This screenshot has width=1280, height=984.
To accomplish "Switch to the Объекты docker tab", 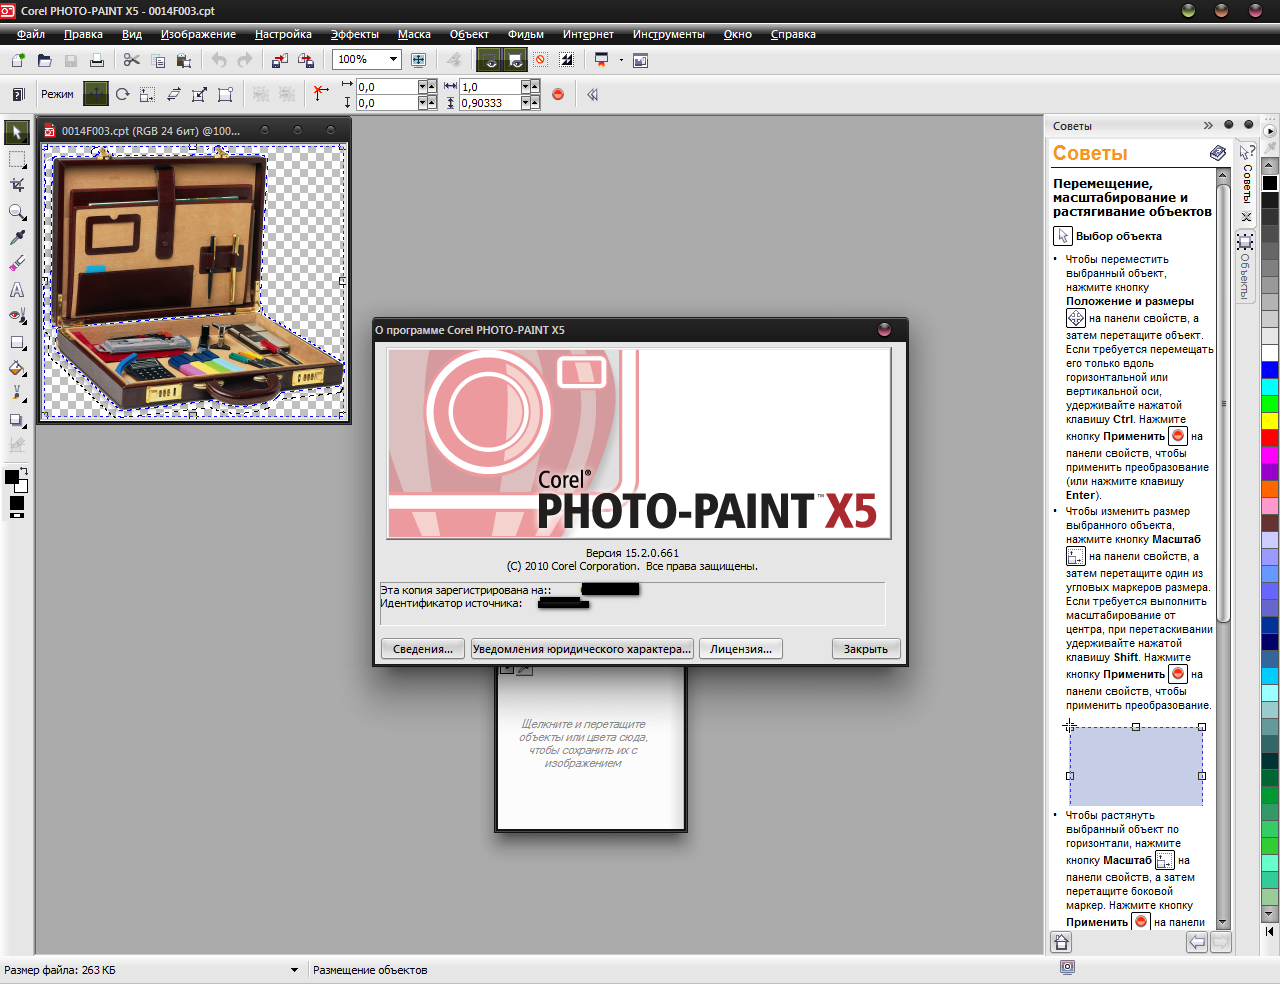I will pyautogui.click(x=1246, y=267).
